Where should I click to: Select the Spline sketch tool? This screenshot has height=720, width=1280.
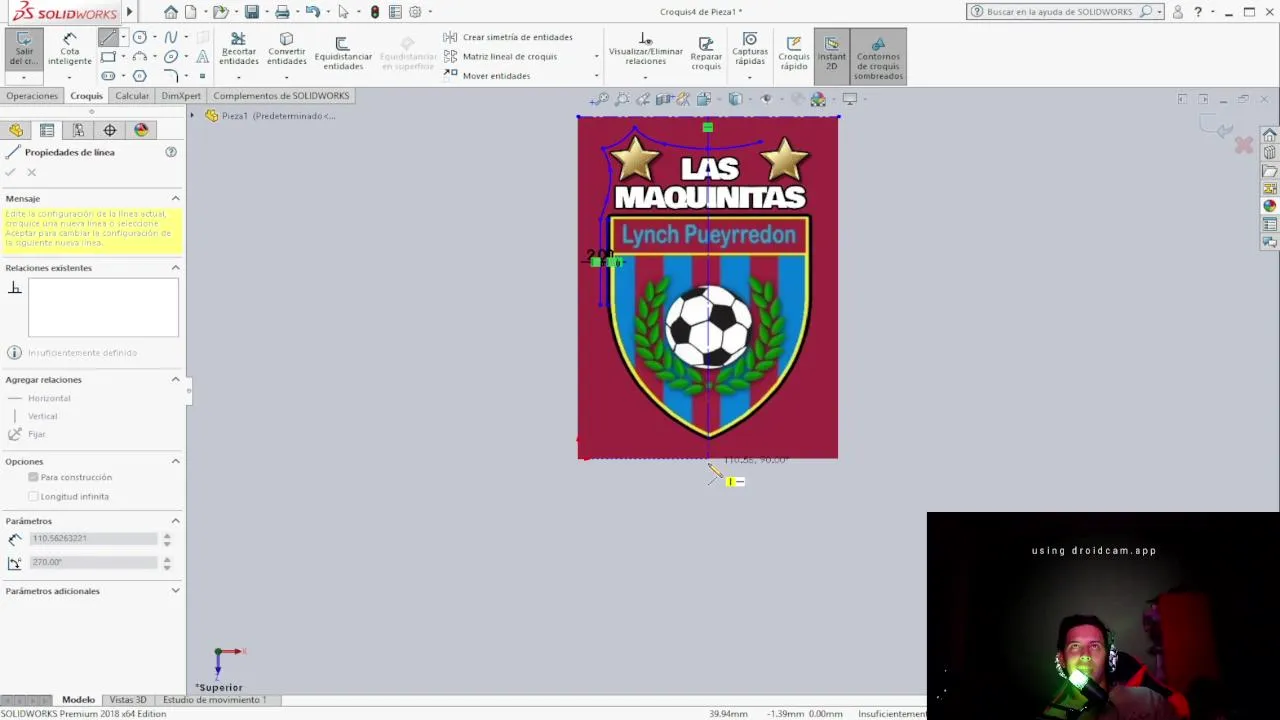pyautogui.click(x=171, y=37)
